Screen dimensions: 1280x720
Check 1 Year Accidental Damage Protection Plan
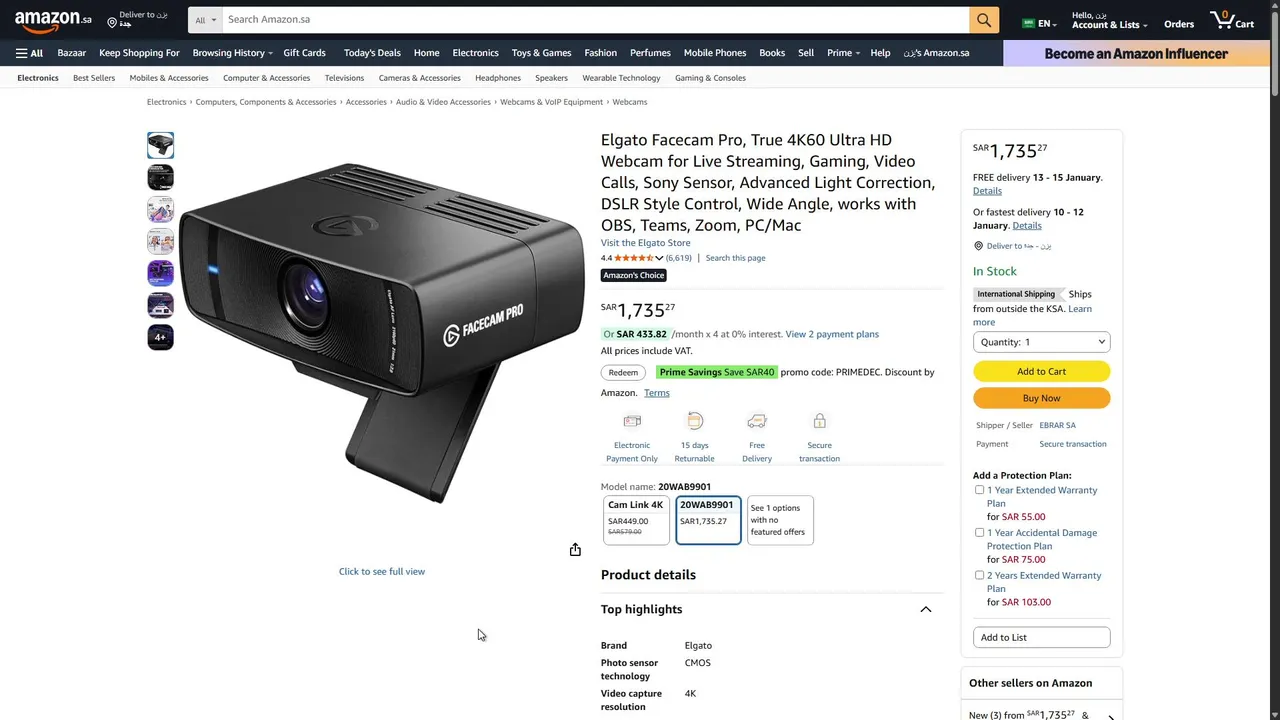[x=979, y=533]
